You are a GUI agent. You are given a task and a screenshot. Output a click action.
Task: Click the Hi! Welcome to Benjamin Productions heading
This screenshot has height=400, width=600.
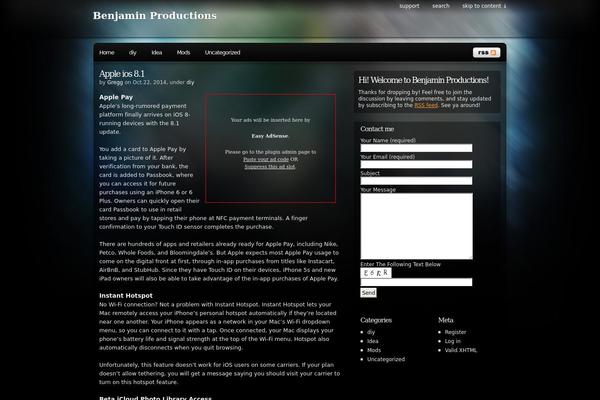point(424,80)
